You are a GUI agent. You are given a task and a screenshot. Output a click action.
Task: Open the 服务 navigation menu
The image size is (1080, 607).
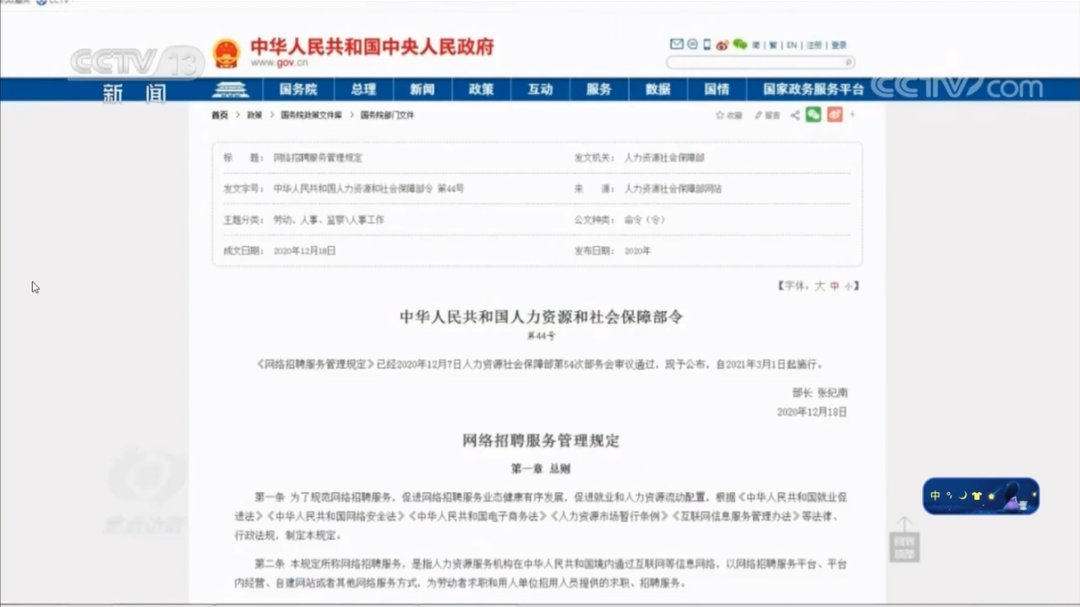pos(599,89)
